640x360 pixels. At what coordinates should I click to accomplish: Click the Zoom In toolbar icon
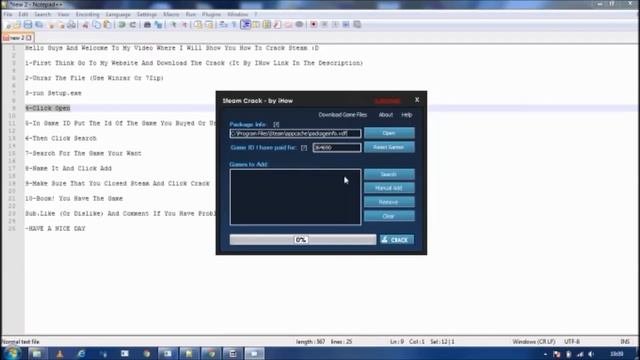[173, 25]
